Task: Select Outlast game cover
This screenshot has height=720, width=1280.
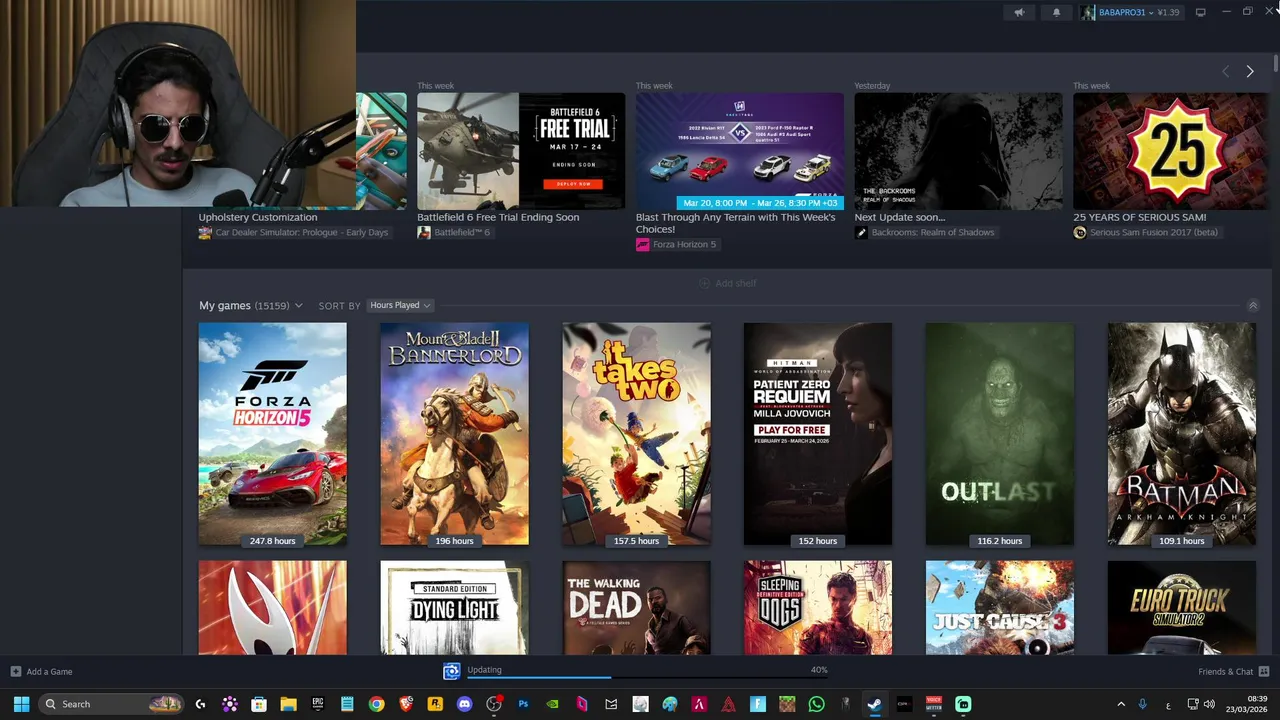Action: pyautogui.click(x=1000, y=434)
